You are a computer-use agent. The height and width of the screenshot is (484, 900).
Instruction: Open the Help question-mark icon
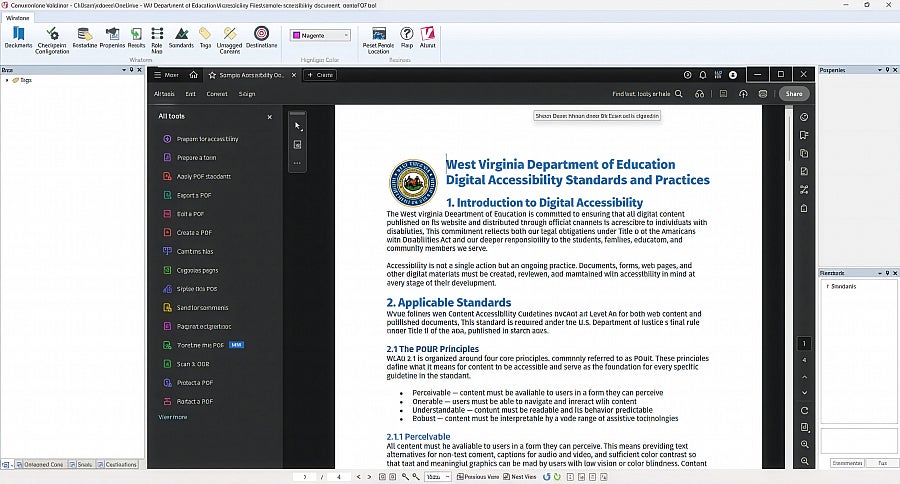(406, 37)
